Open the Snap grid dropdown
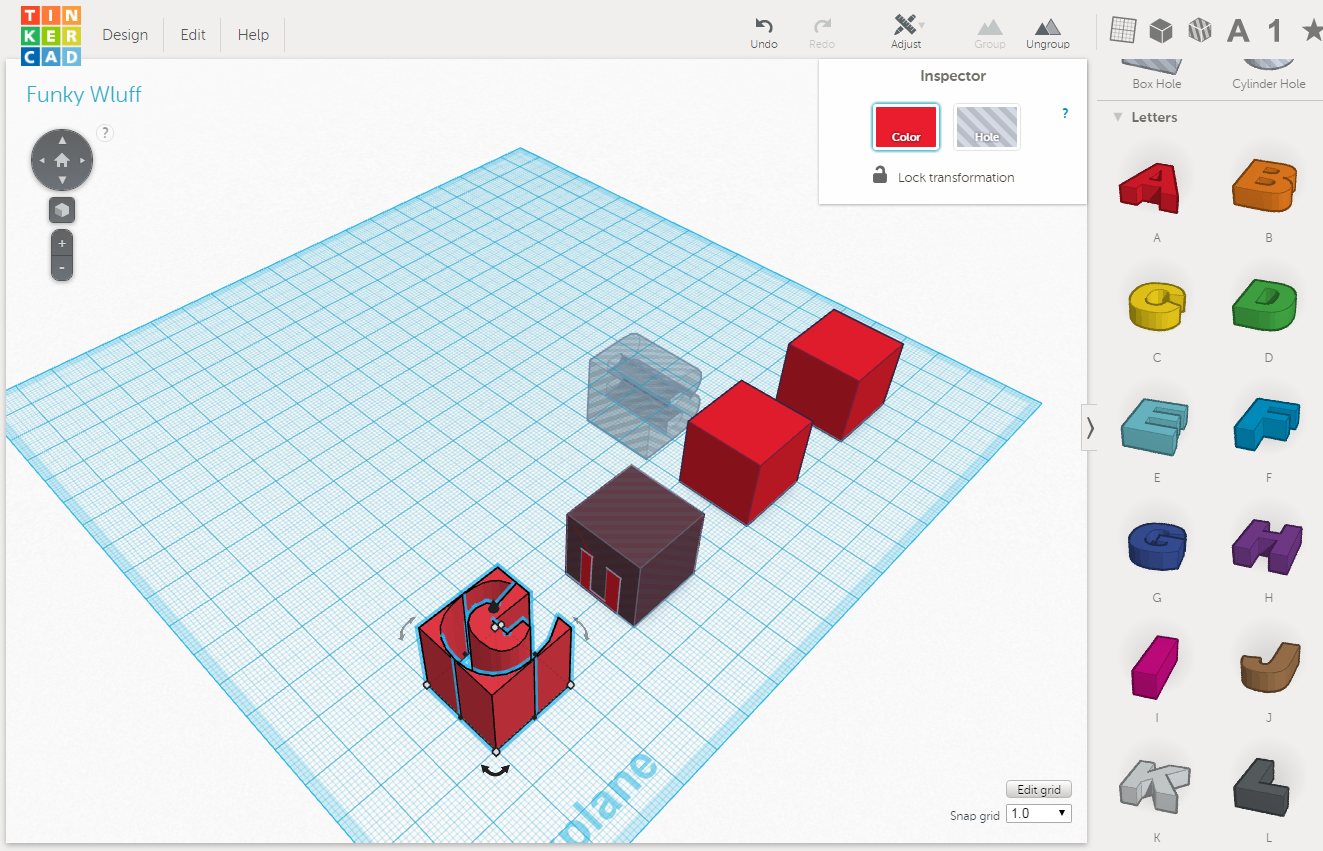 (x=1038, y=813)
